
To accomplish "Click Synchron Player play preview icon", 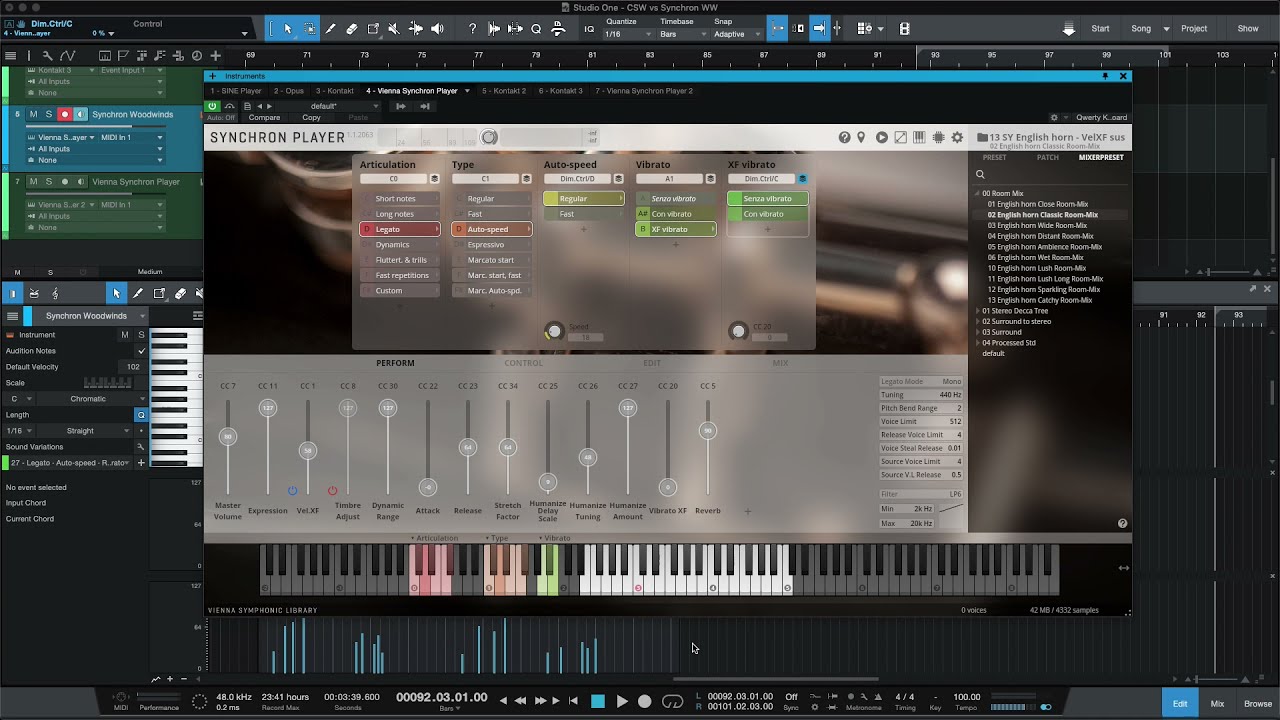I will coord(881,137).
